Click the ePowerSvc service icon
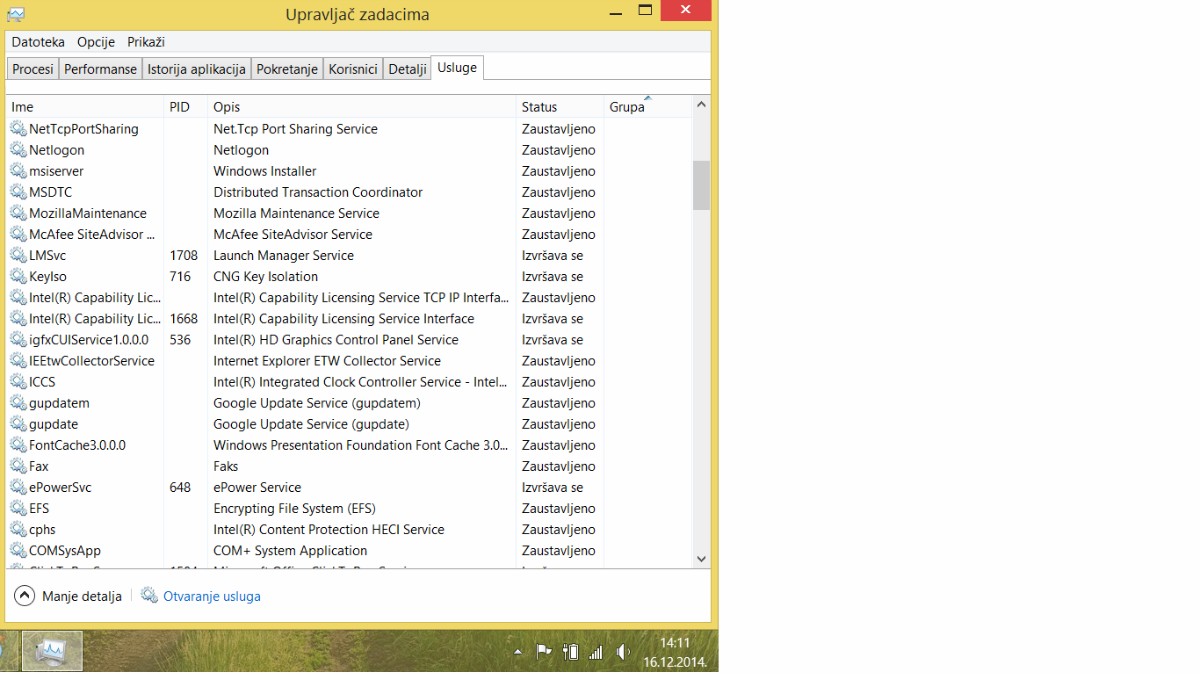This screenshot has height=674, width=1200. [18, 487]
